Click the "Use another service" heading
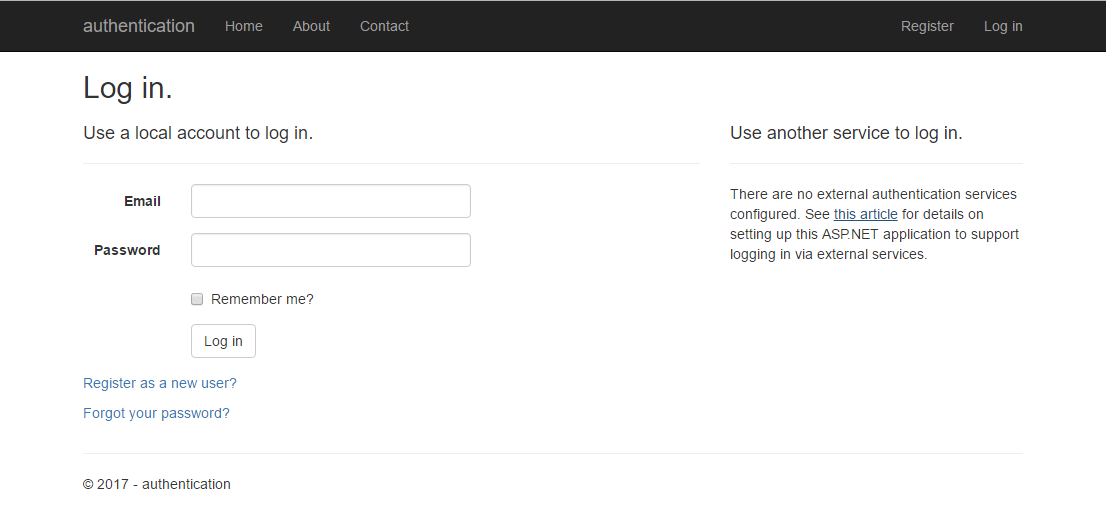 846,133
